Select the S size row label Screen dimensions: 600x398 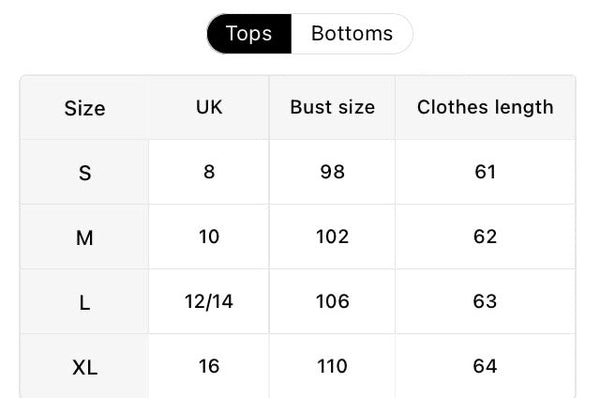click(x=85, y=173)
